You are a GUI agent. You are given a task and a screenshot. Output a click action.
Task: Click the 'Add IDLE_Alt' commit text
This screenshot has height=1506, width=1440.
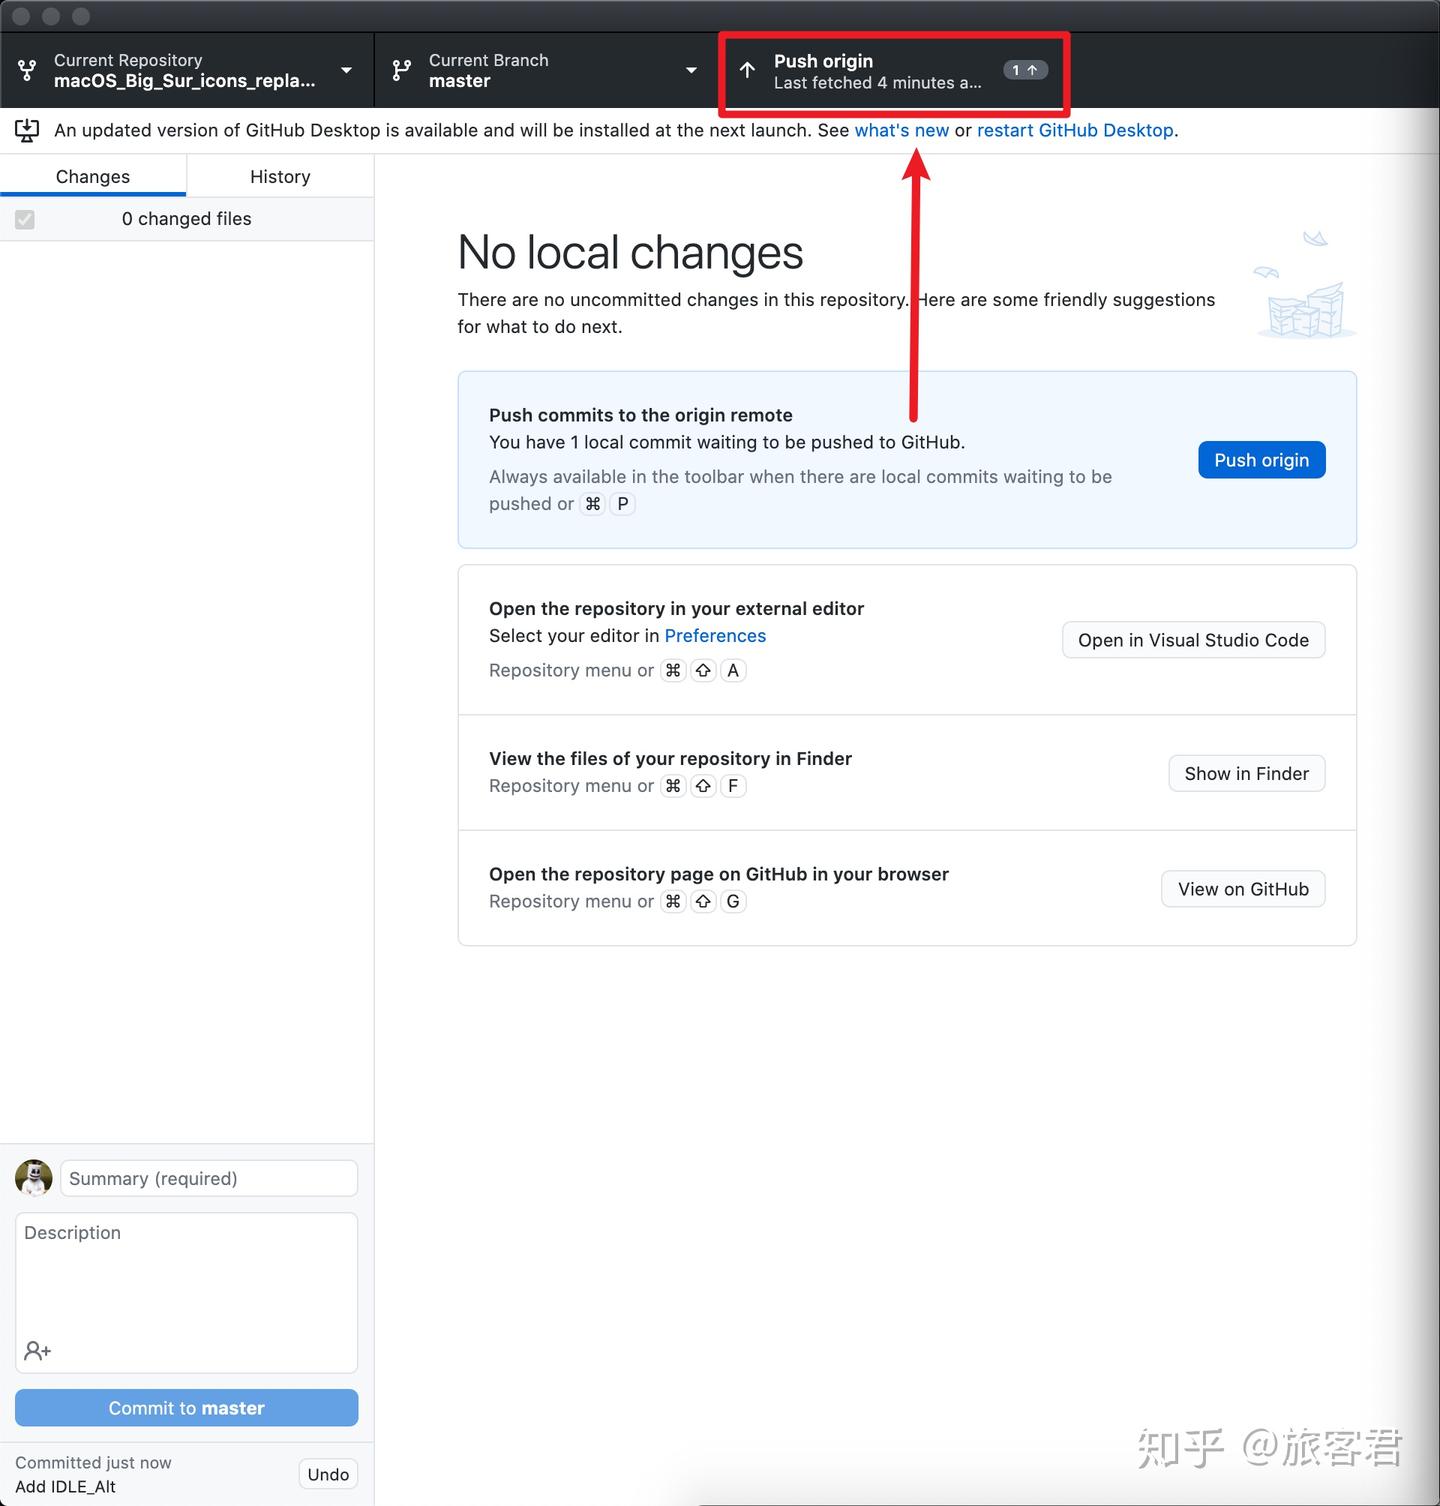click(66, 1487)
